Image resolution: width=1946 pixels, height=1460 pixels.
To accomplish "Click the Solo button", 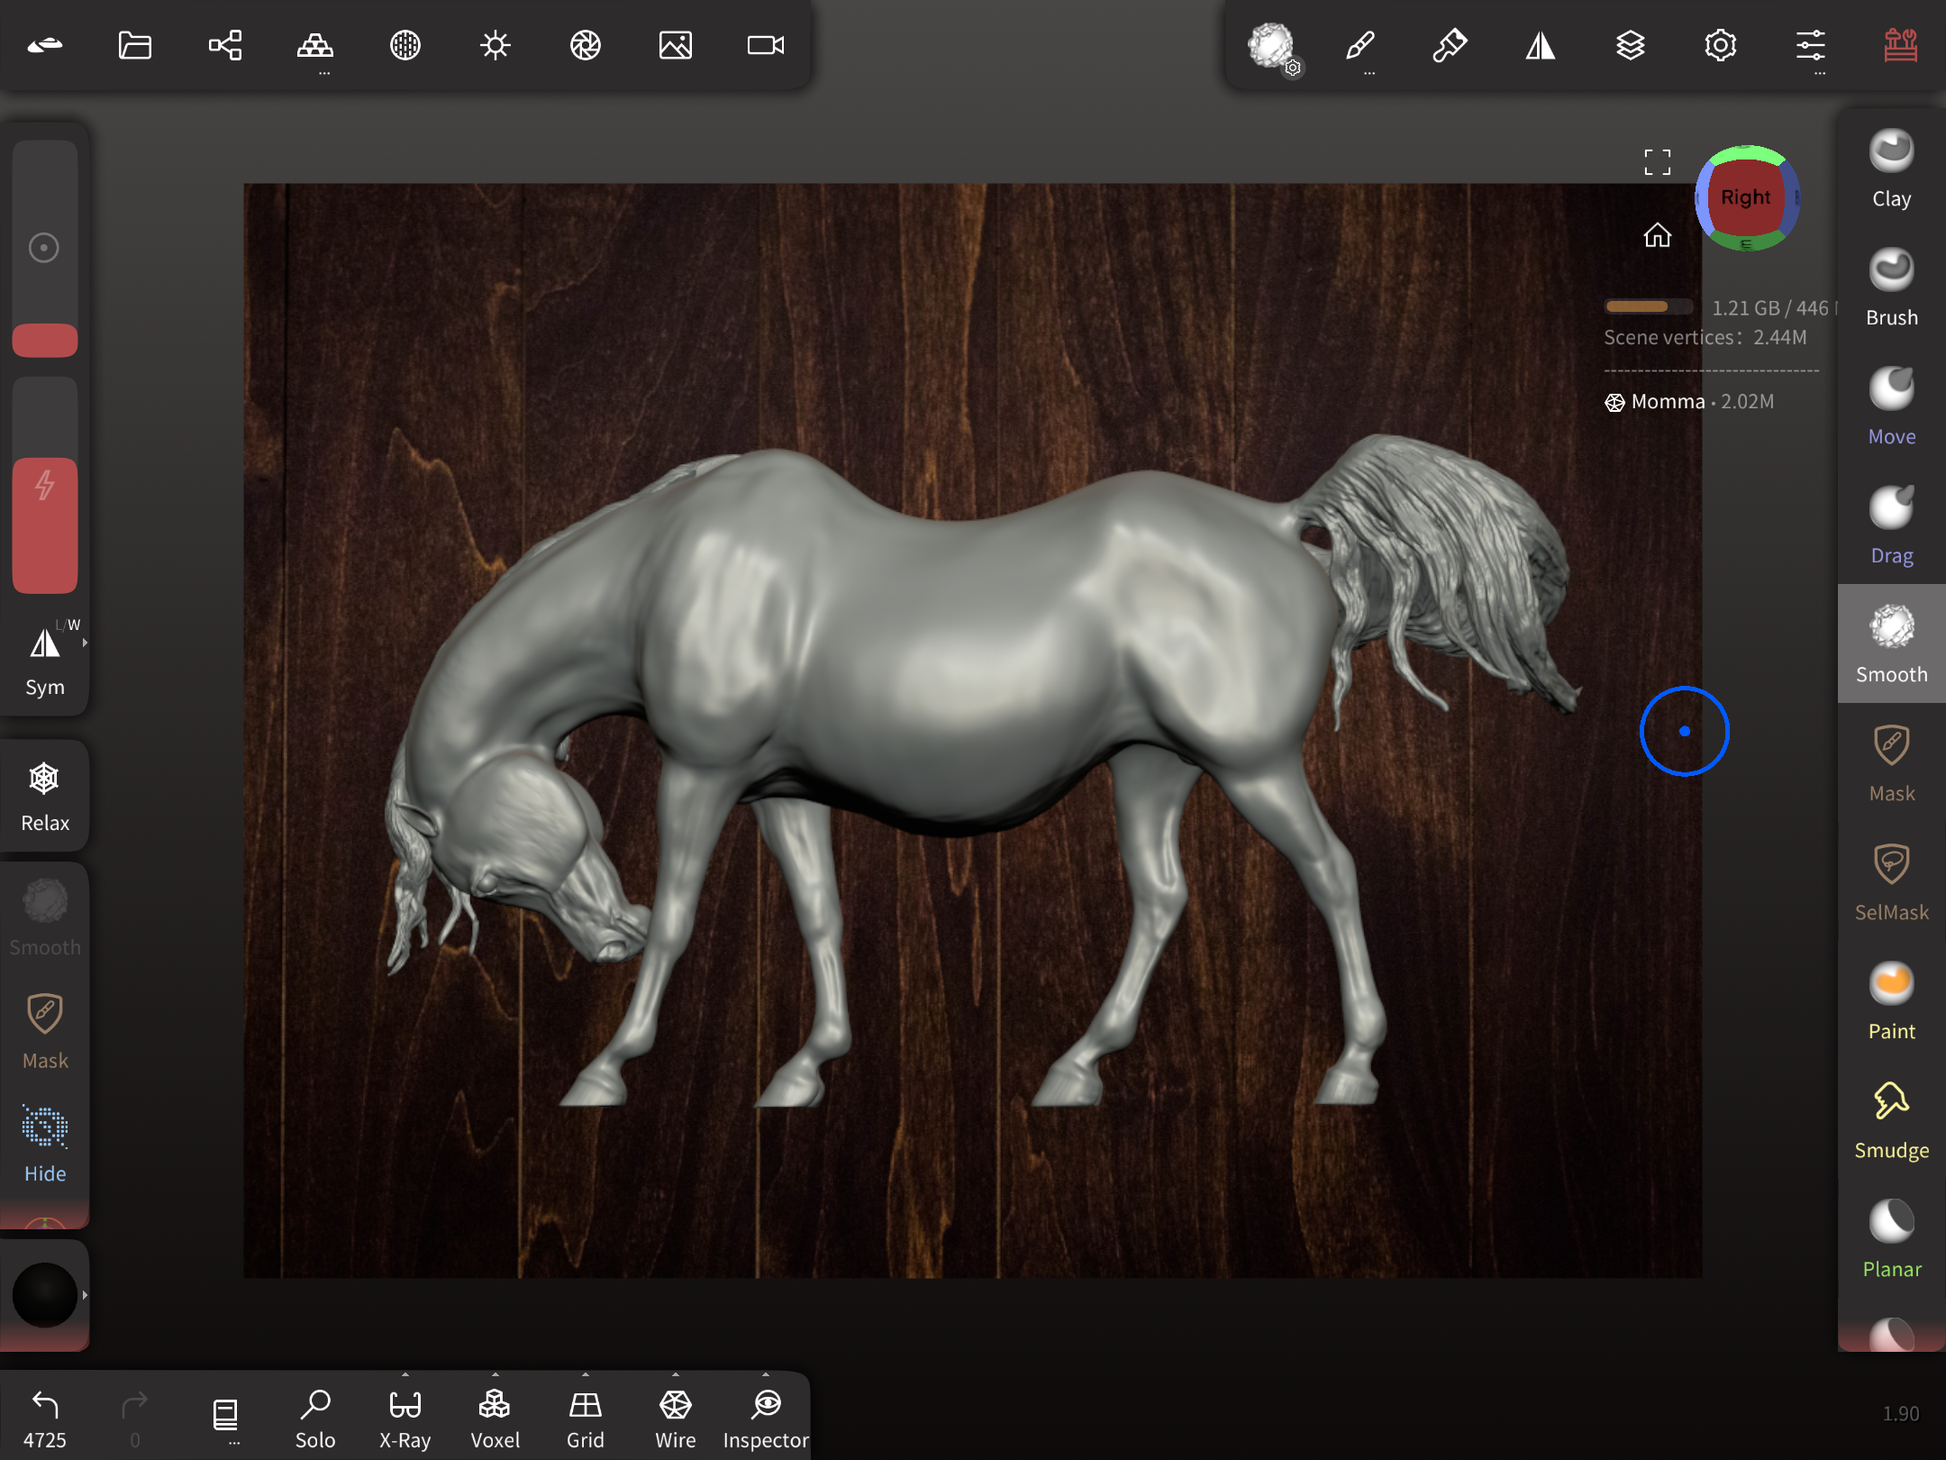I will tap(315, 1417).
